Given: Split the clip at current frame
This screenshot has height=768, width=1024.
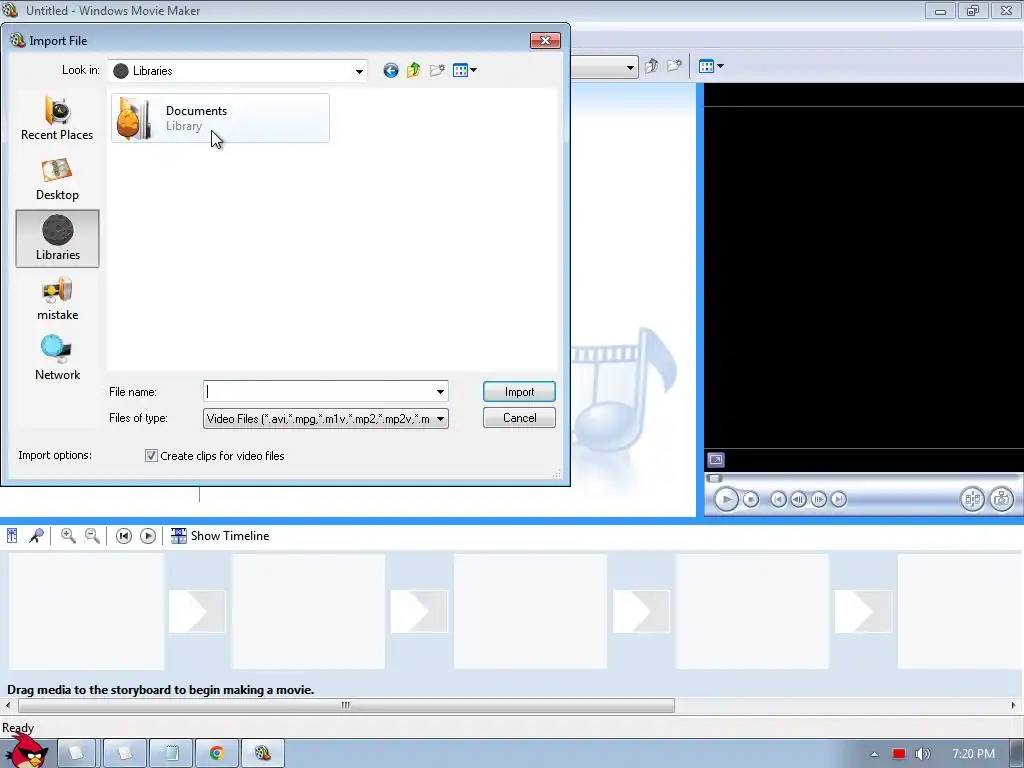Looking at the screenshot, I should point(972,500).
